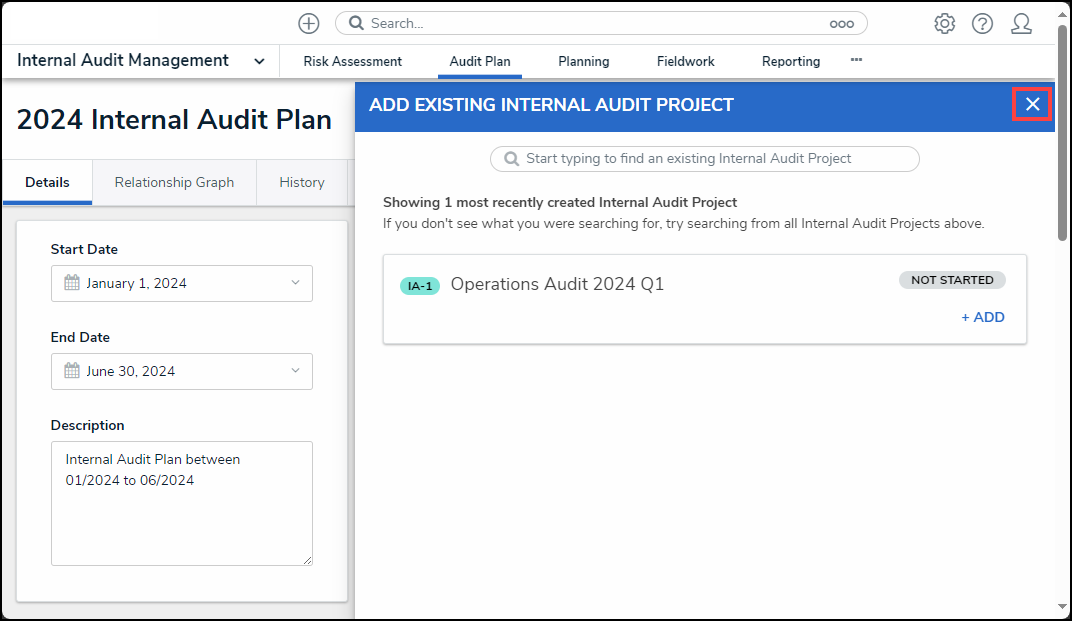This screenshot has width=1072, height=621.
Task: Select the Relationship Graph tab
Action: point(174,182)
